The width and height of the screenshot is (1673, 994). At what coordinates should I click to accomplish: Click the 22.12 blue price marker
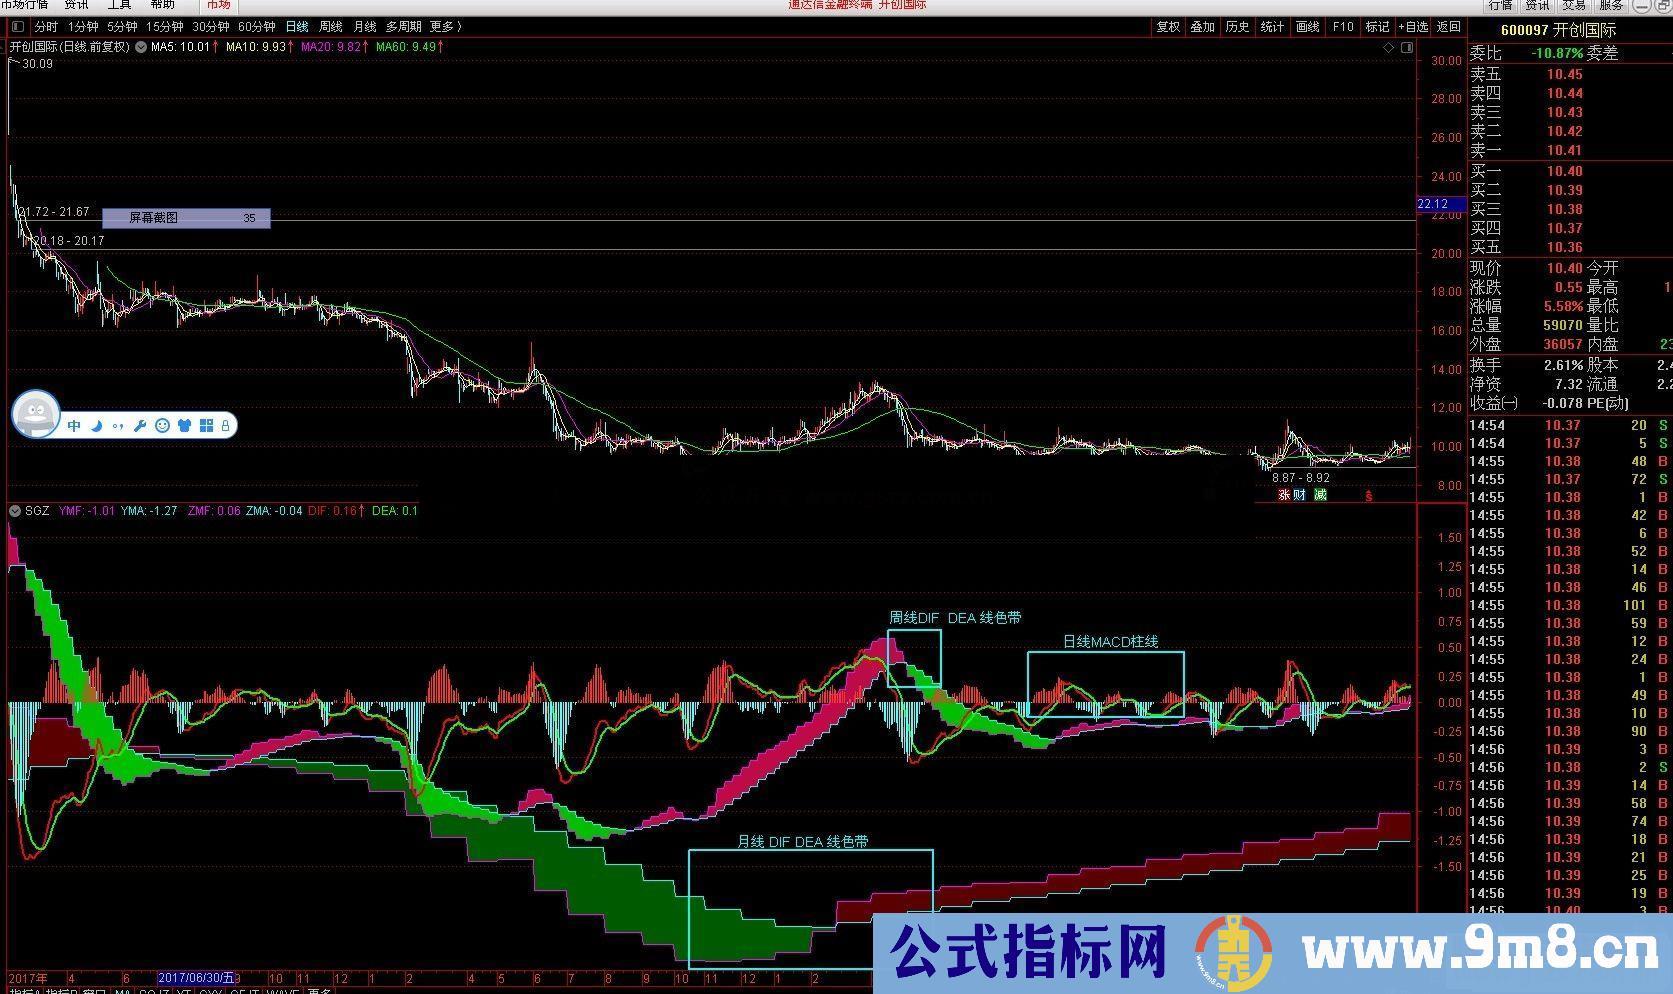[x=1441, y=204]
